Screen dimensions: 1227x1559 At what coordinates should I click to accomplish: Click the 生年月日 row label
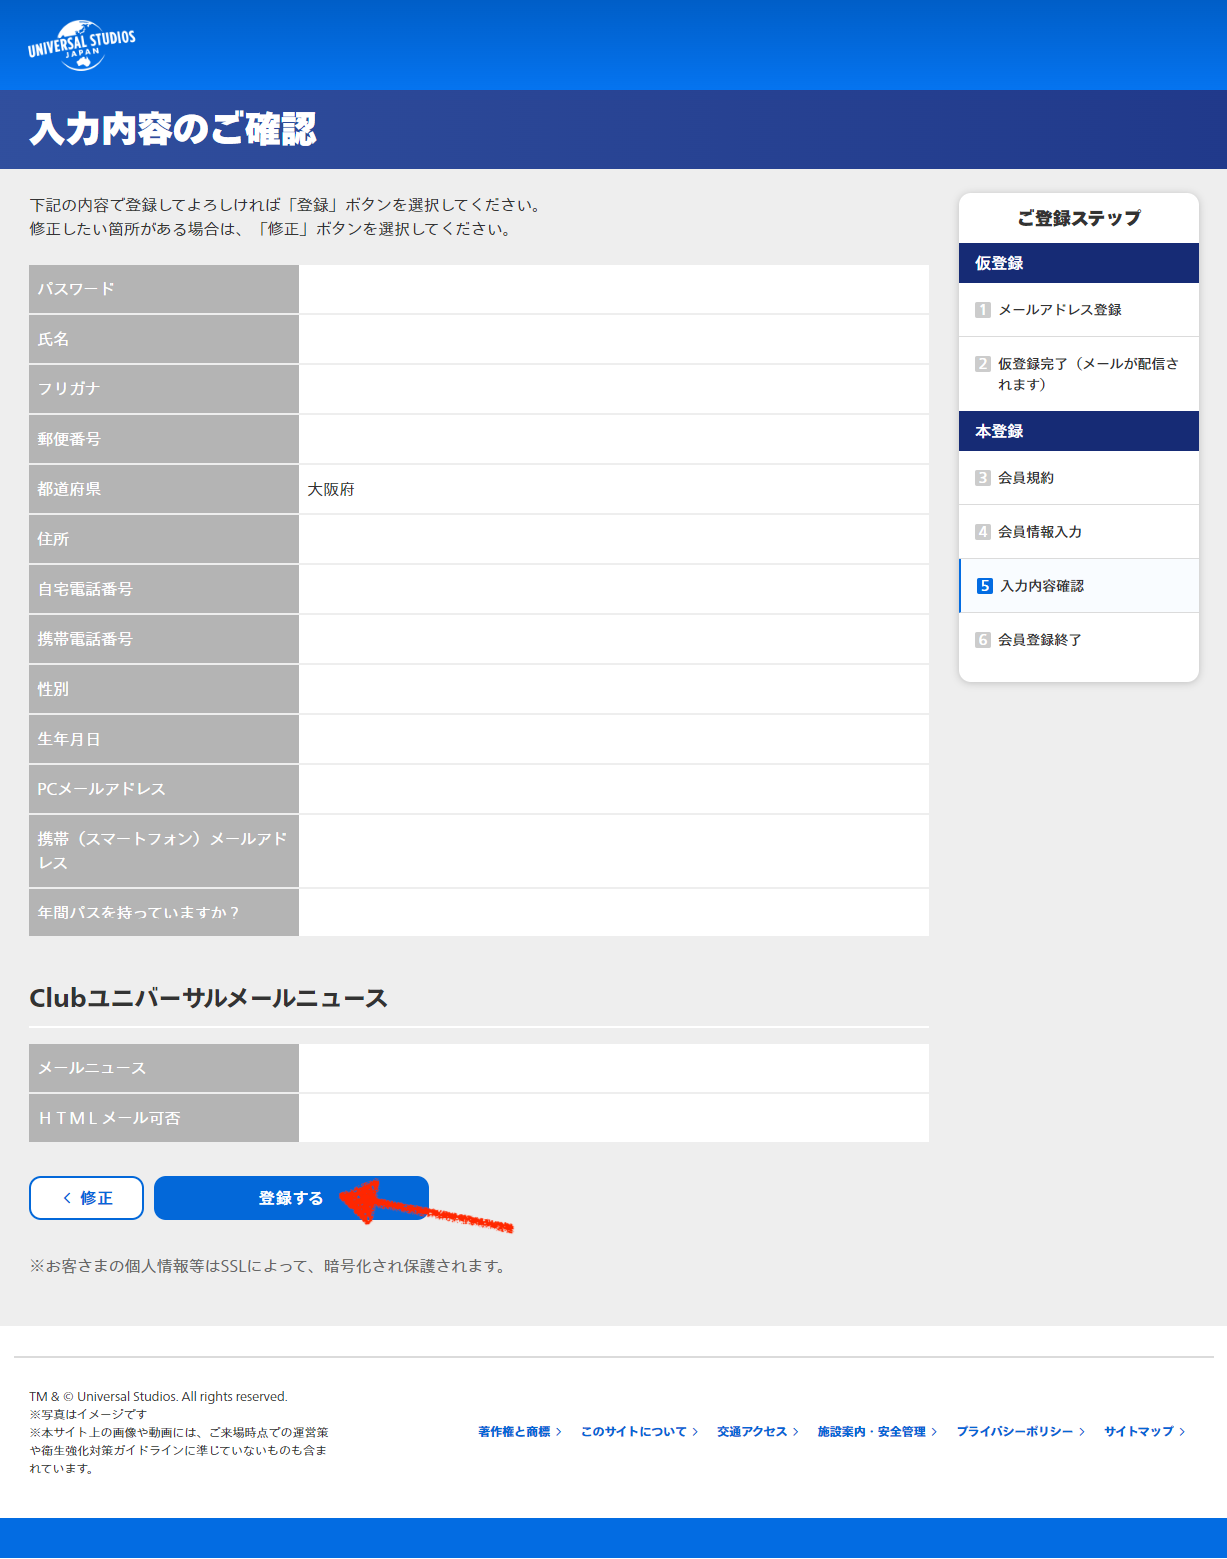point(164,739)
